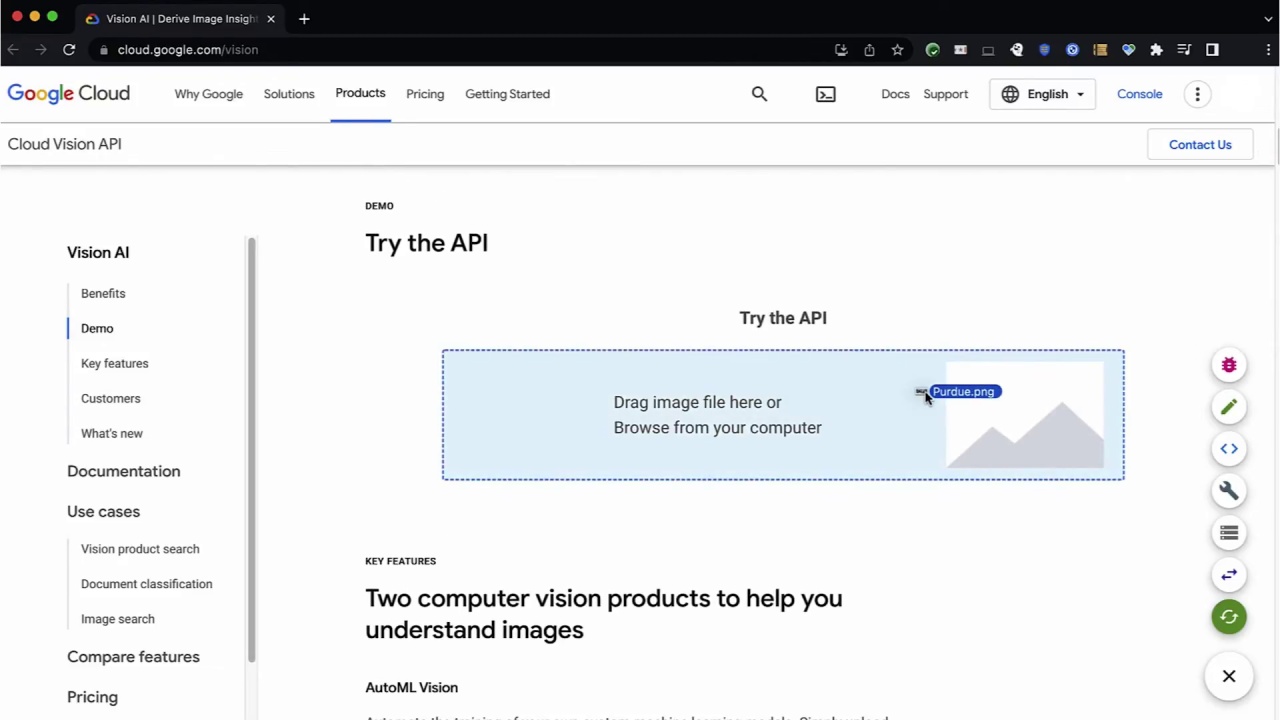Click the wrench tools icon

pos(1229,490)
